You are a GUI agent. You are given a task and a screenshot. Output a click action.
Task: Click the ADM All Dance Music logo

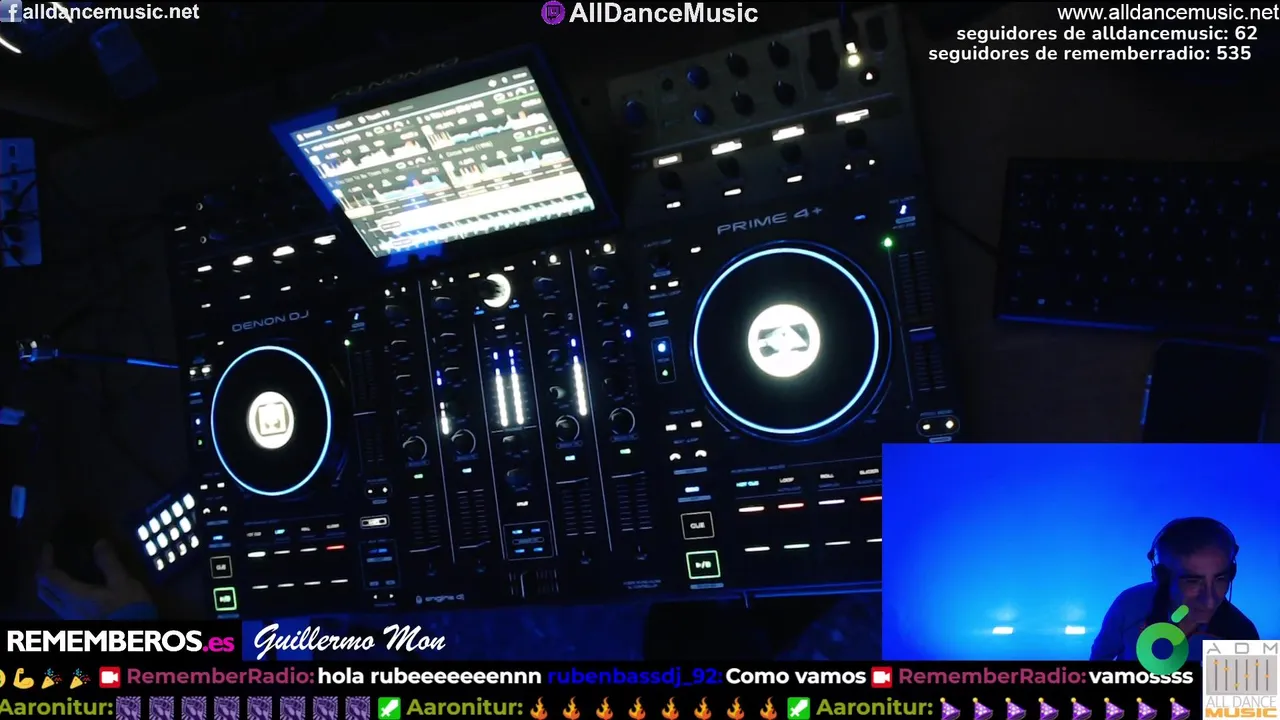tap(1241, 680)
